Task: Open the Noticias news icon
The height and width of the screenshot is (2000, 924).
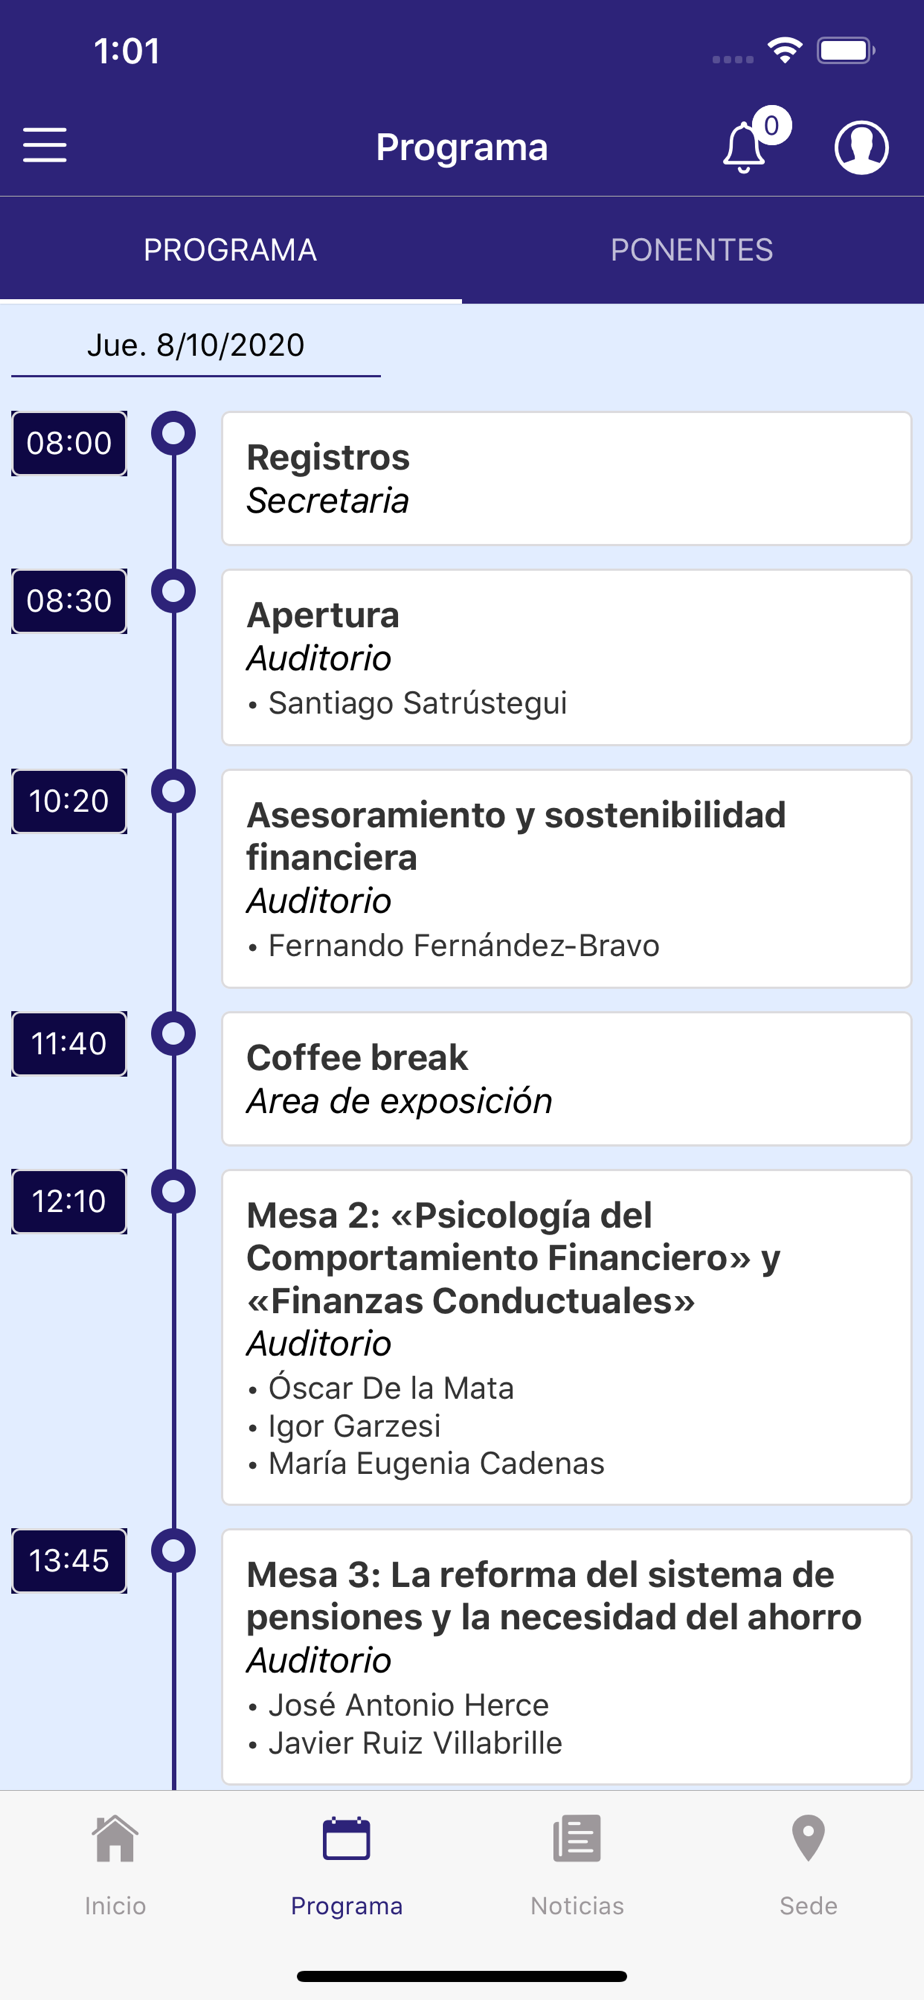Action: point(577,1839)
